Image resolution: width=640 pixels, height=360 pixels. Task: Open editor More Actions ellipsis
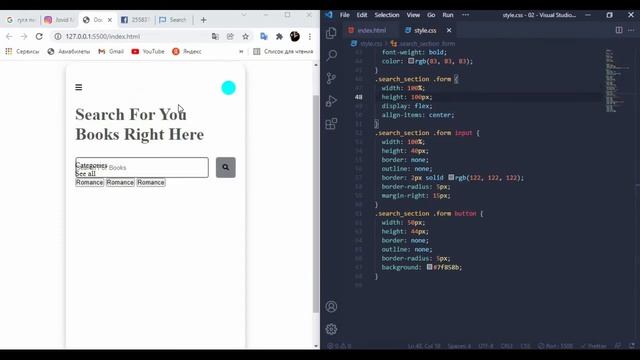click(x=631, y=30)
